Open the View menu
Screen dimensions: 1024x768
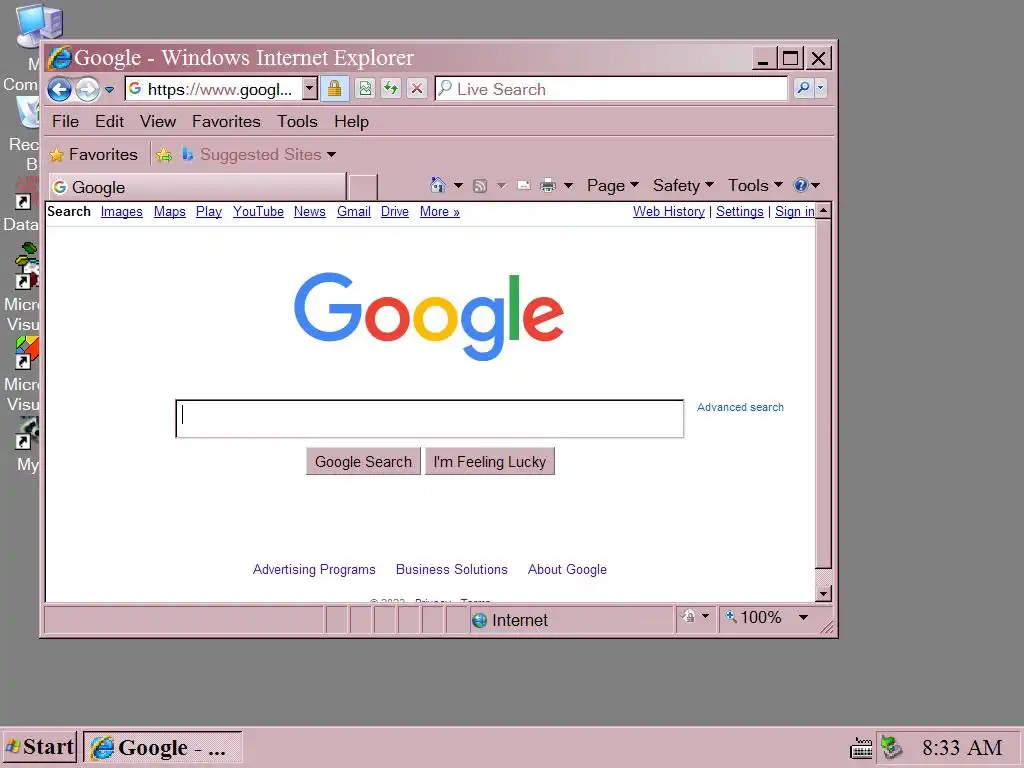click(157, 121)
